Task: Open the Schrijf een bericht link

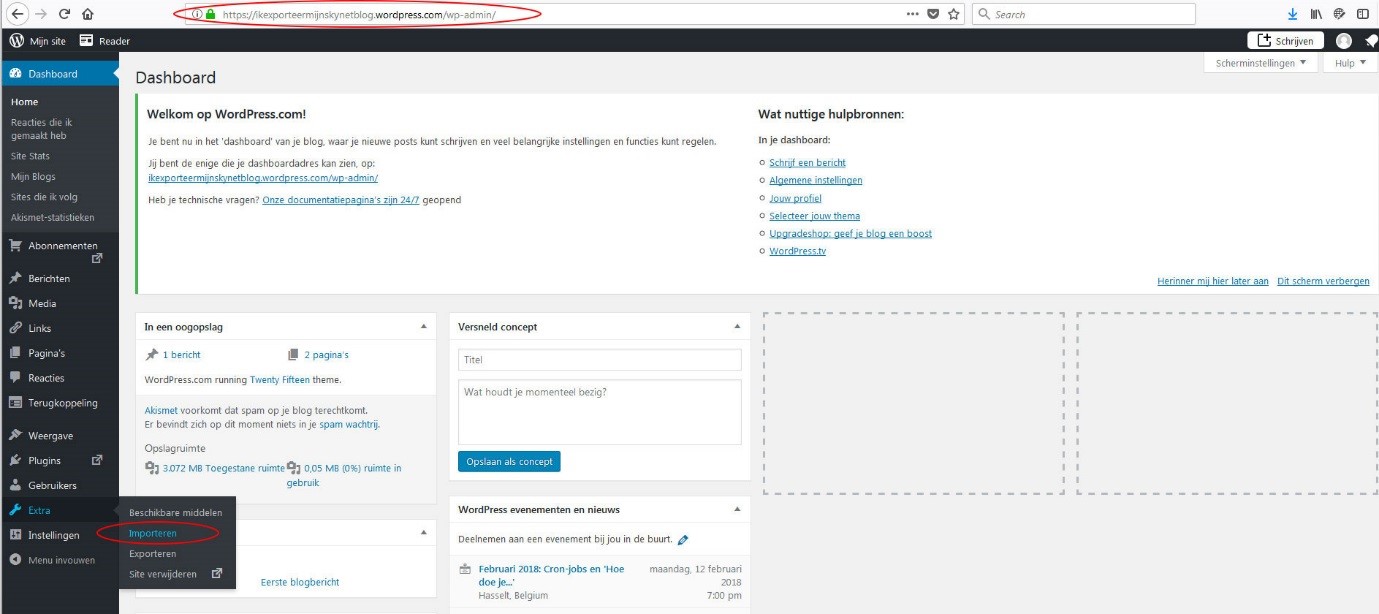Action: point(807,163)
